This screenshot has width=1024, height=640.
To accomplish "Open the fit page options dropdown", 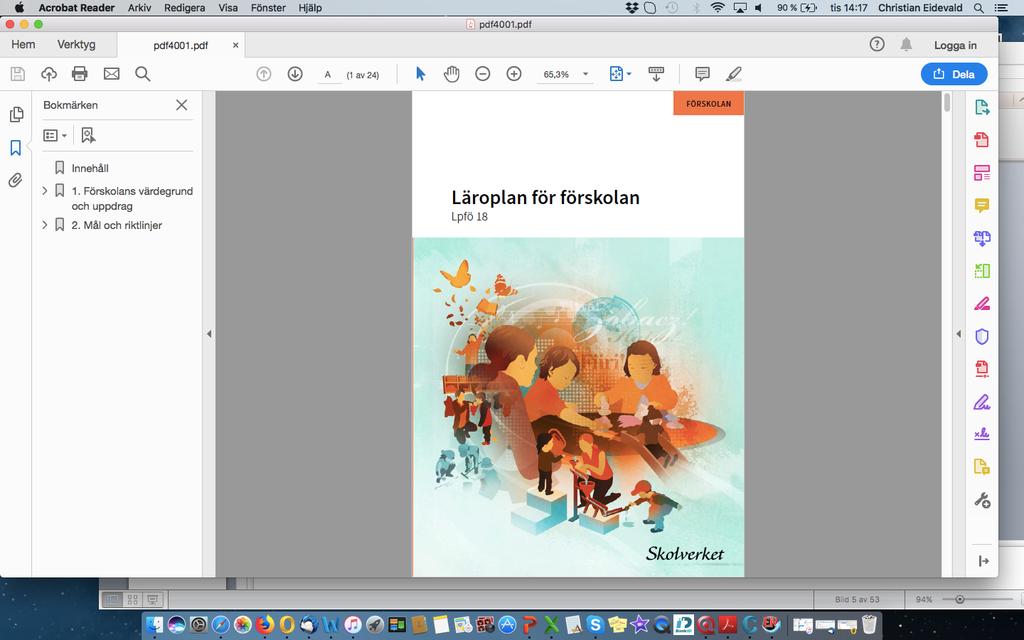I will click(x=620, y=74).
